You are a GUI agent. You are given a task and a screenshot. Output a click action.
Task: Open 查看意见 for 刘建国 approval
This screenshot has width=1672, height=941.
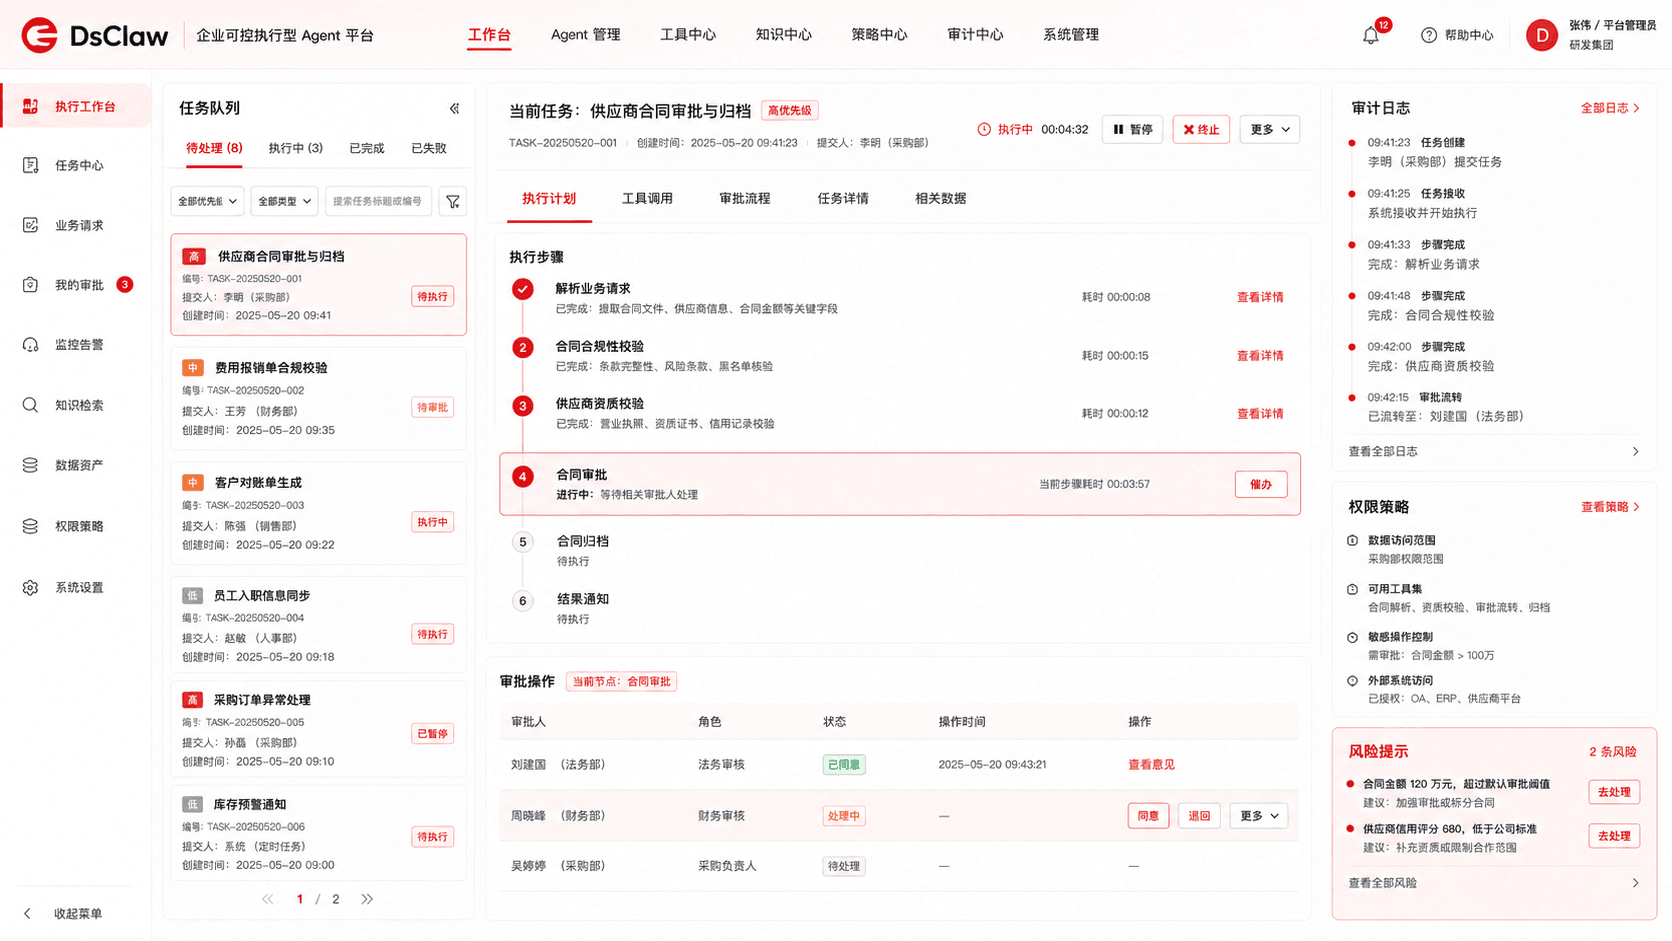(1151, 765)
